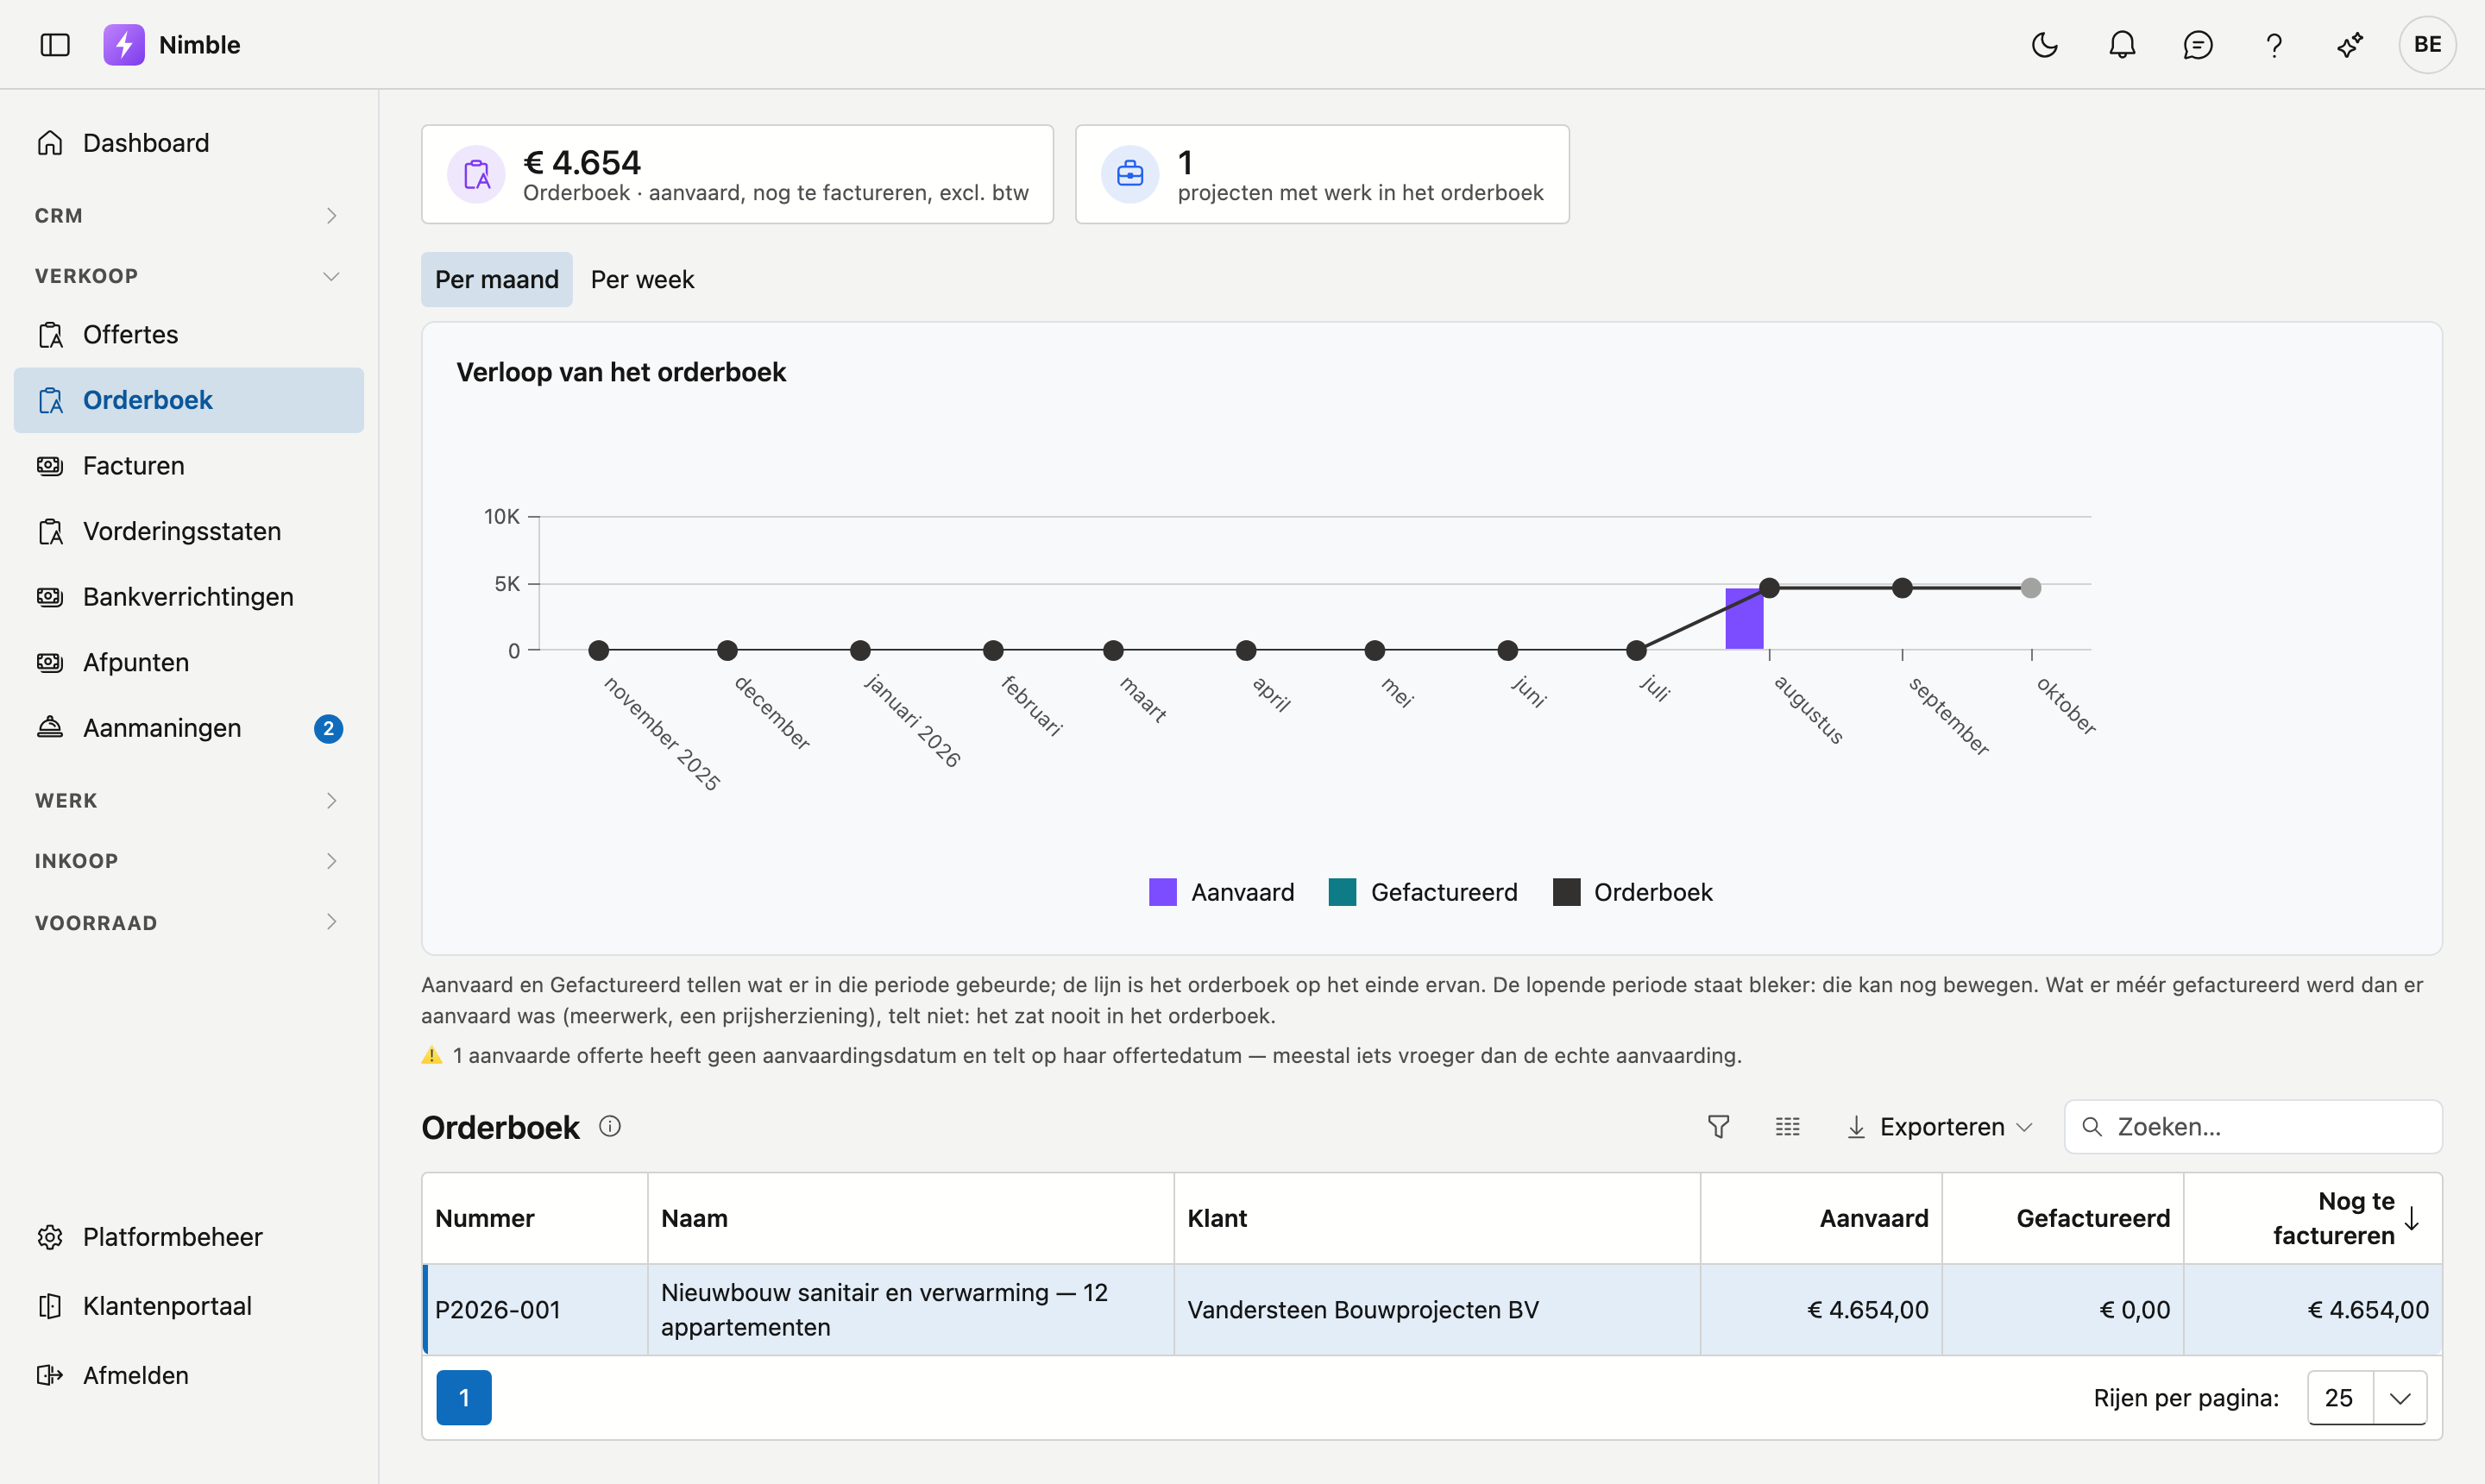Switch to dark mode with moon icon
Image resolution: width=2485 pixels, height=1484 pixels.
pyautogui.click(x=2045, y=45)
